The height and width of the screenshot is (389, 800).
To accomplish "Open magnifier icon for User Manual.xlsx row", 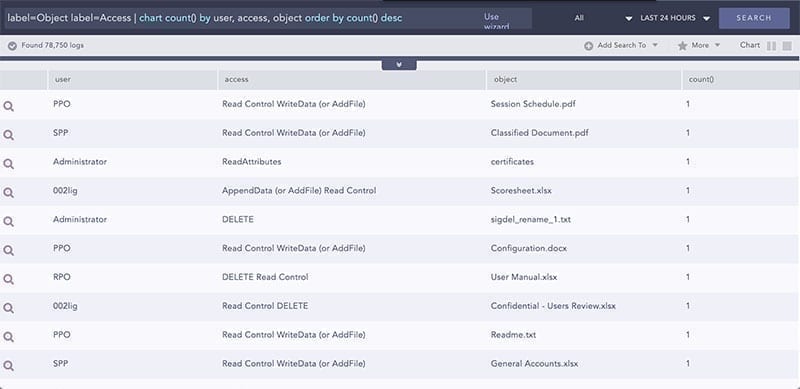I will coord(9,279).
